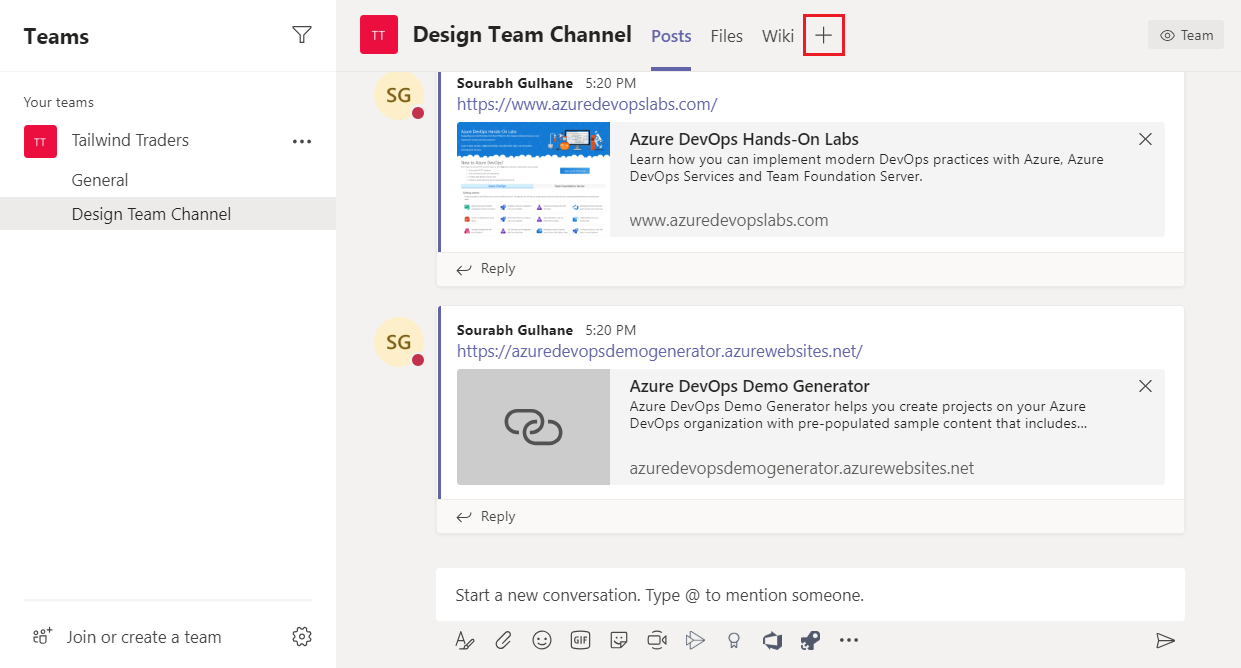The height and width of the screenshot is (668, 1241).
Task: Open the filter icon beside the Teams heading
Action: [301, 35]
